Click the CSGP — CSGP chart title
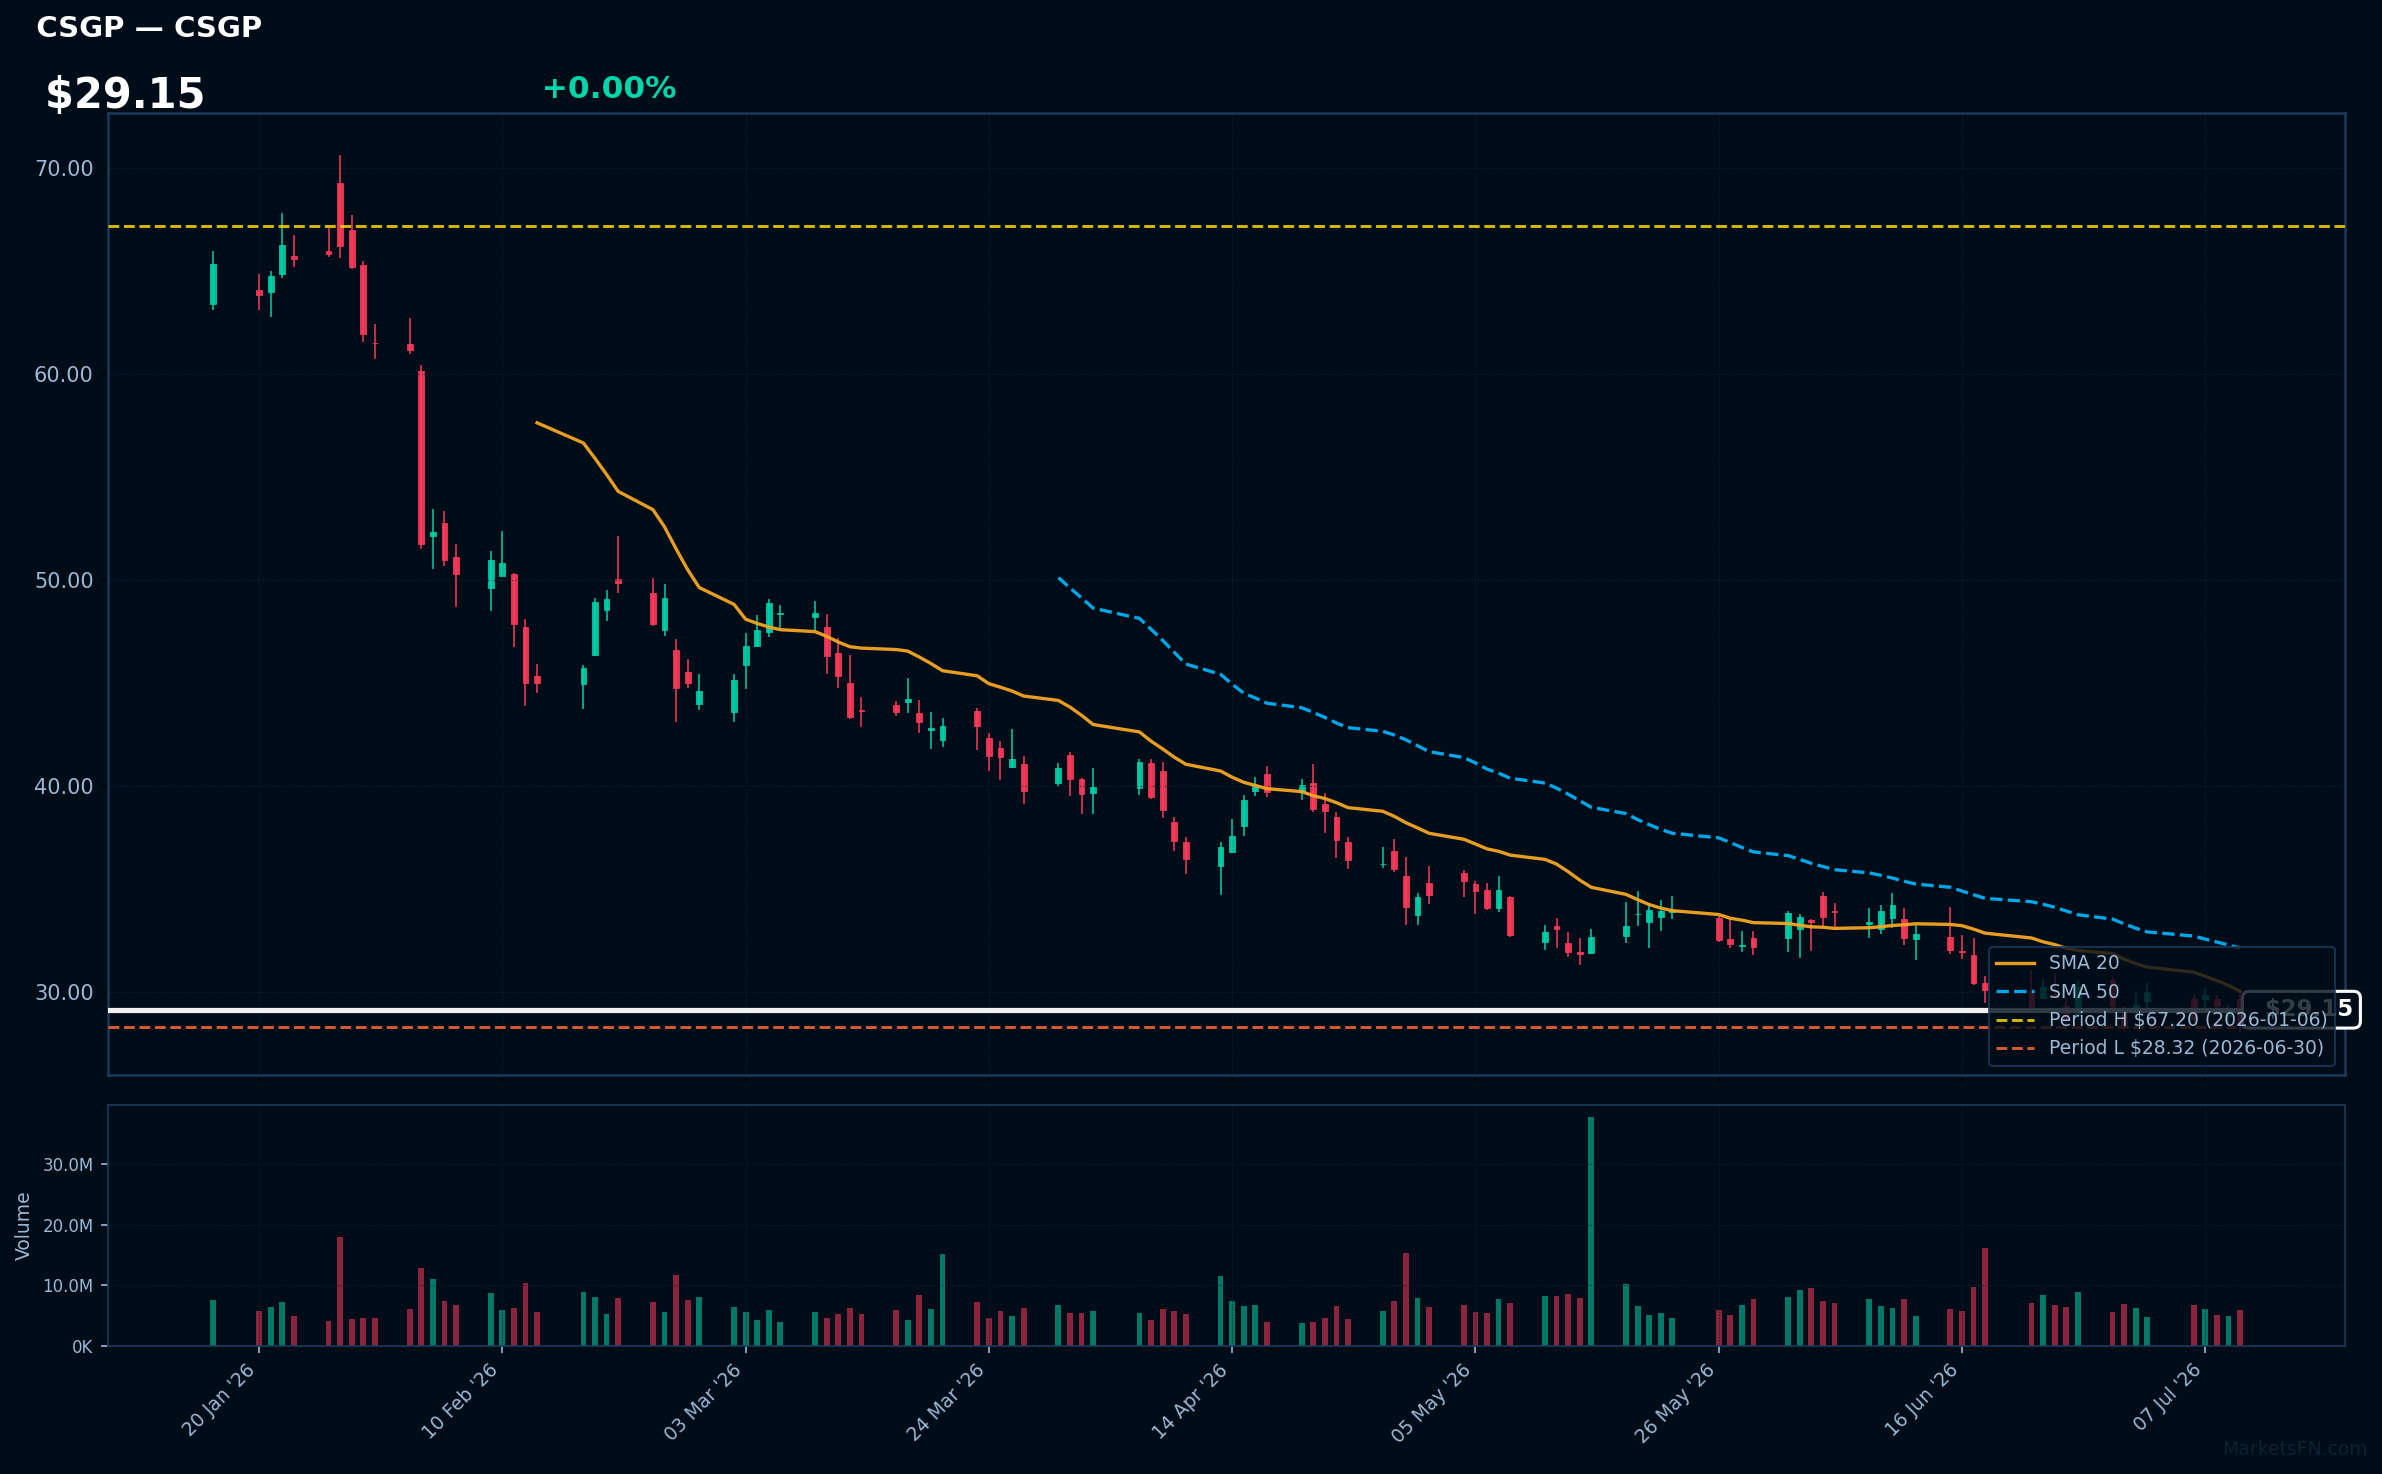2382x1474 pixels. (x=149, y=27)
